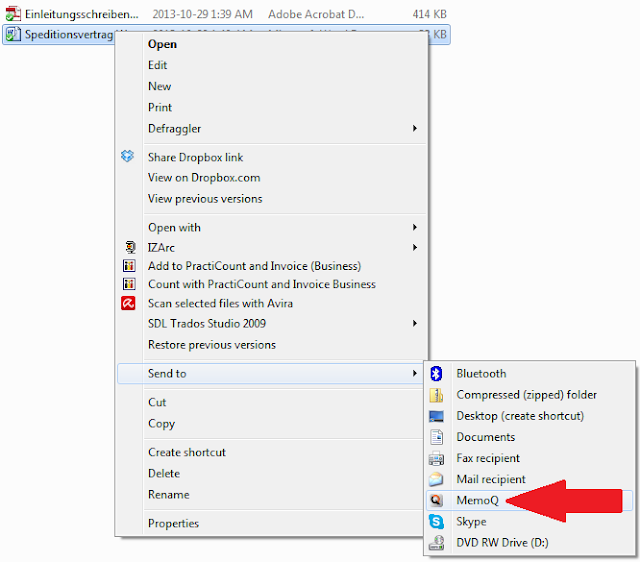Send file to Skype

tap(471, 522)
